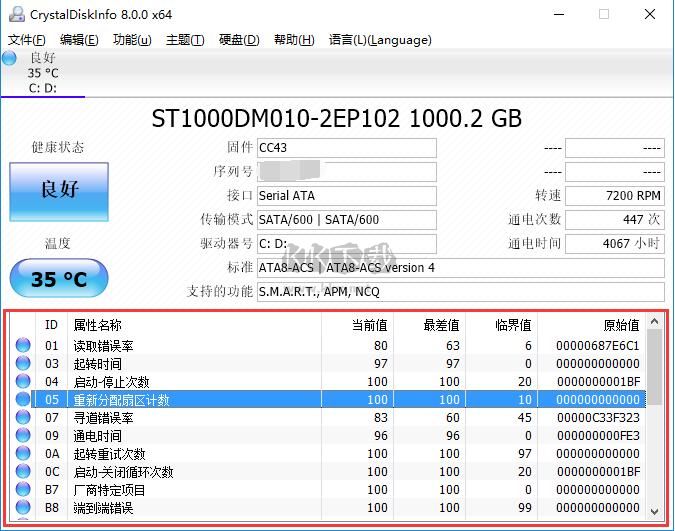
Task: Select the 启动-关闭循环次数 attribute row
Action: pyautogui.click(x=328, y=472)
